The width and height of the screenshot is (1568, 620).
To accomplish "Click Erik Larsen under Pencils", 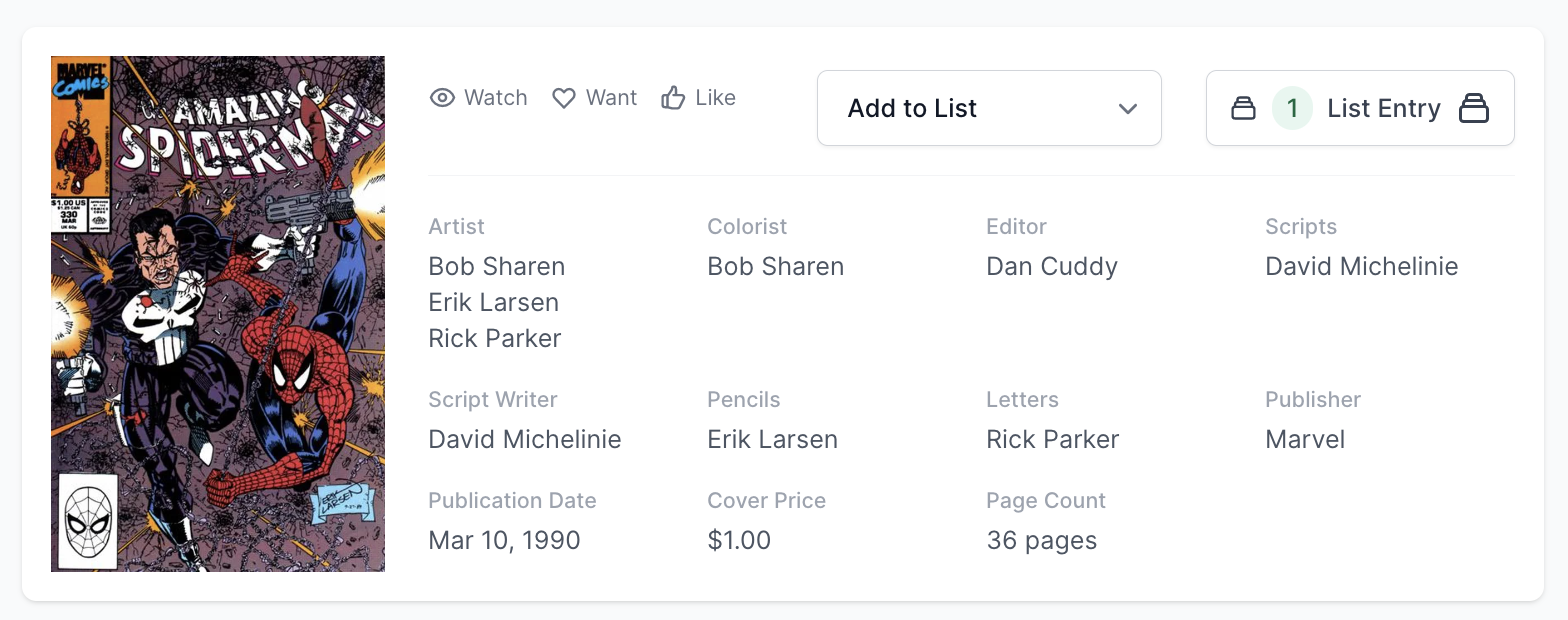I will pyautogui.click(x=772, y=439).
